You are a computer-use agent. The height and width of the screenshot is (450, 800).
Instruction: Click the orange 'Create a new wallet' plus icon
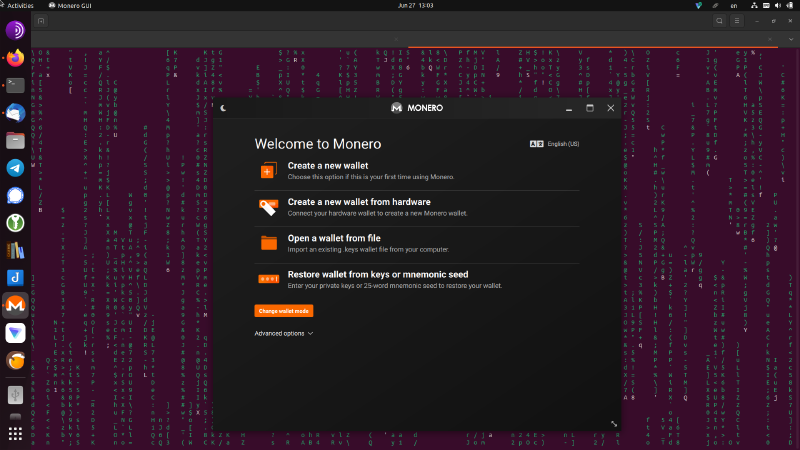tap(268, 171)
